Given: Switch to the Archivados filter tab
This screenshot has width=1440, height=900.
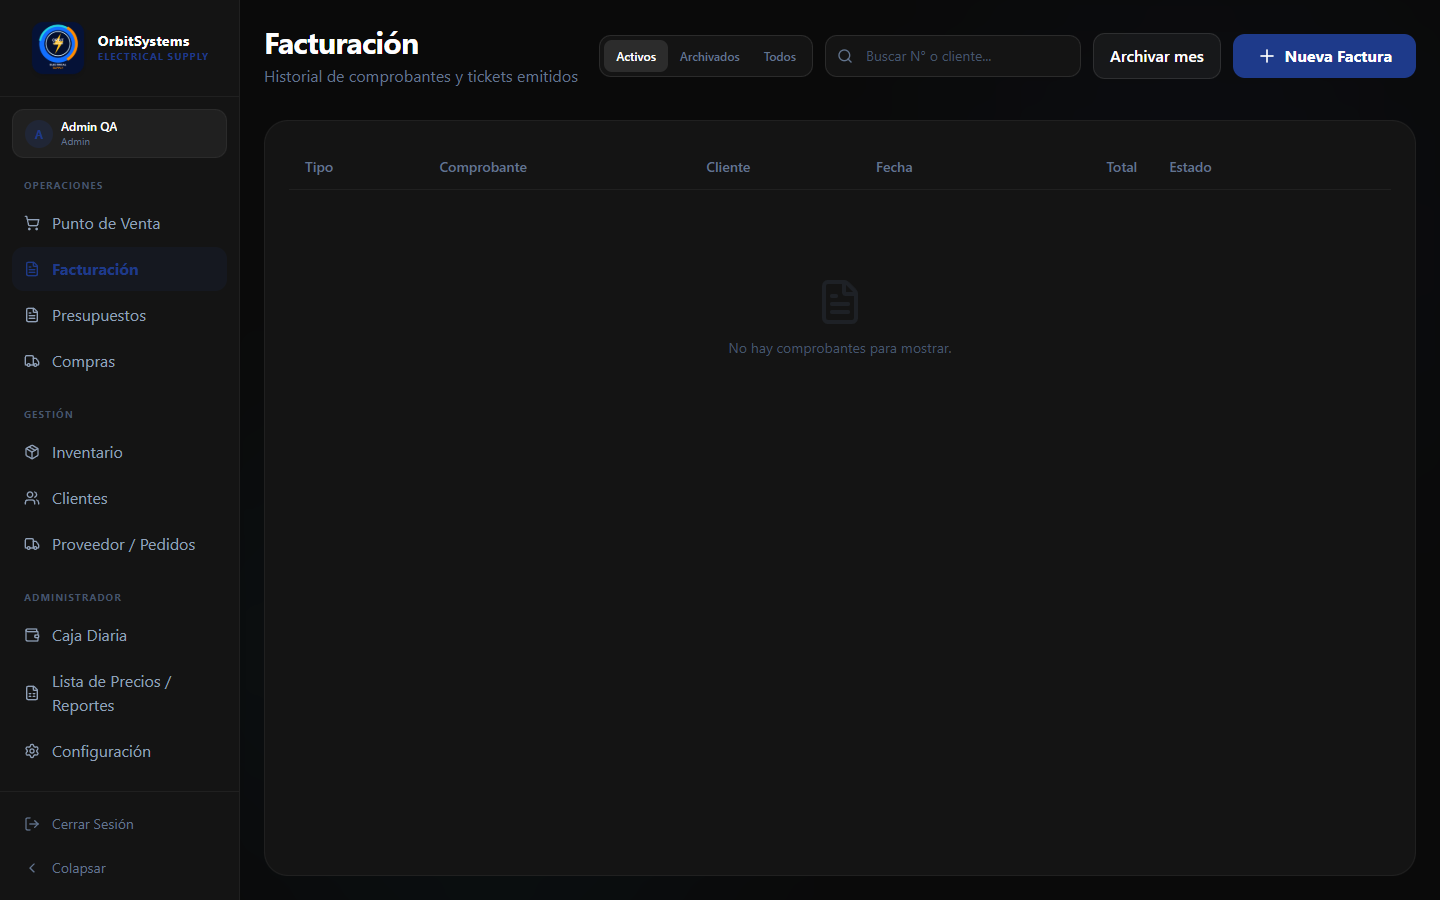Looking at the screenshot, I should pyautogui.click(x=710, y=57).
